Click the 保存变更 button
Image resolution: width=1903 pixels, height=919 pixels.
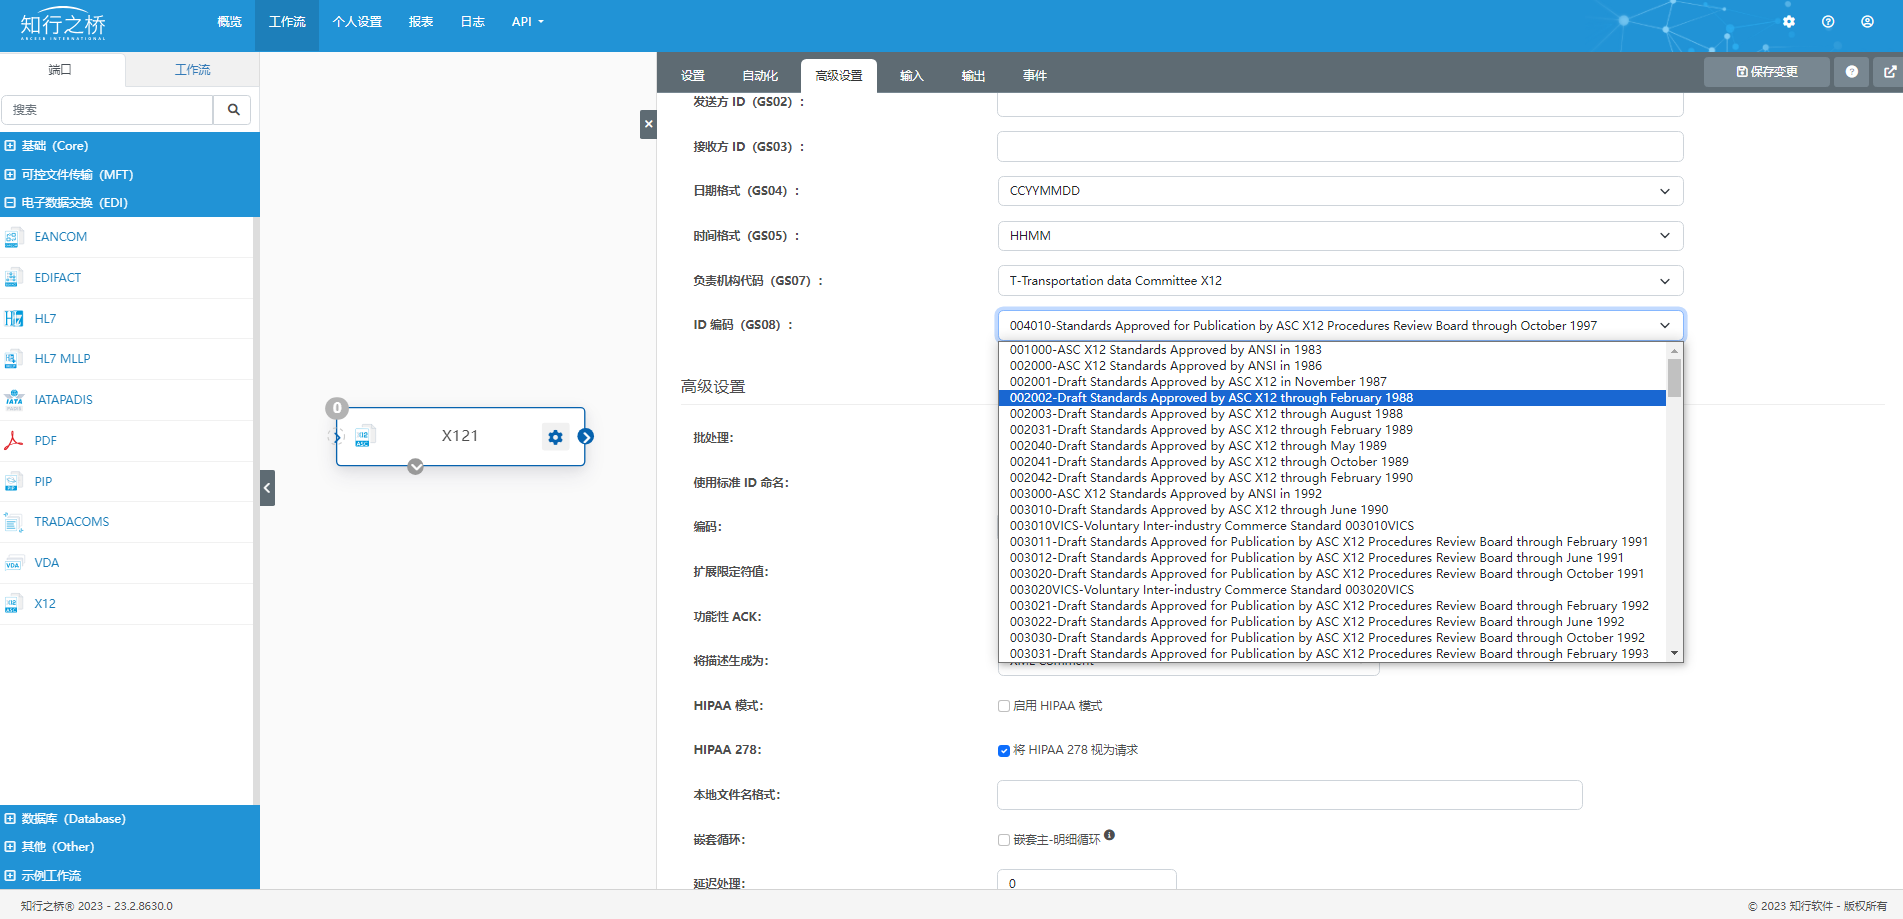click(1765, 71)
